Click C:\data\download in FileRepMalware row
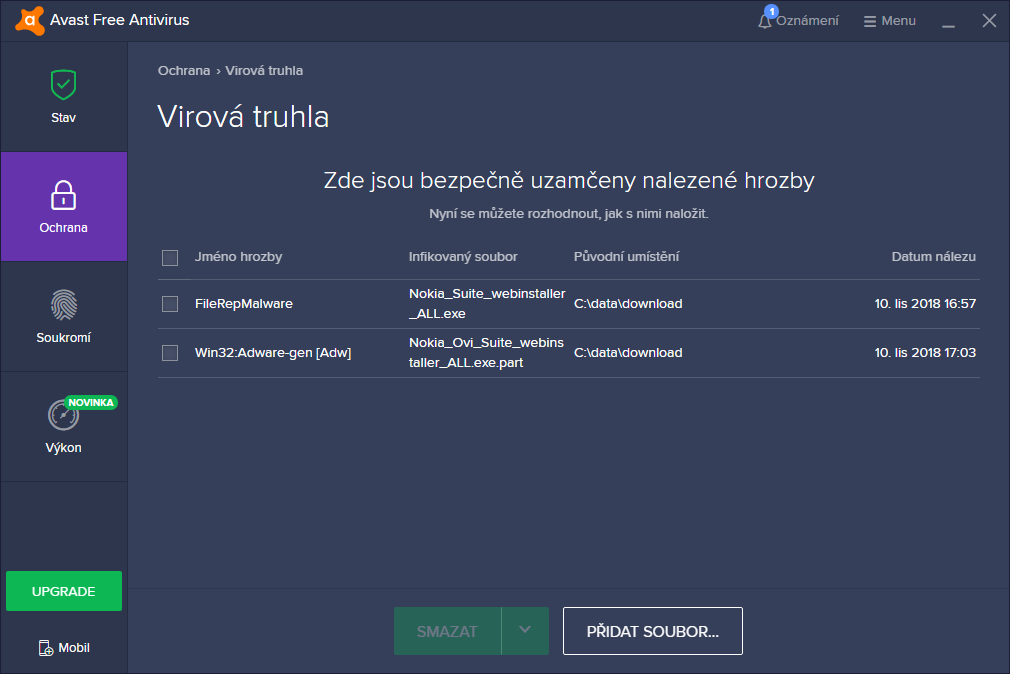Image resolution: width=1010 pixels, height=674 pixels. [628, 303]
